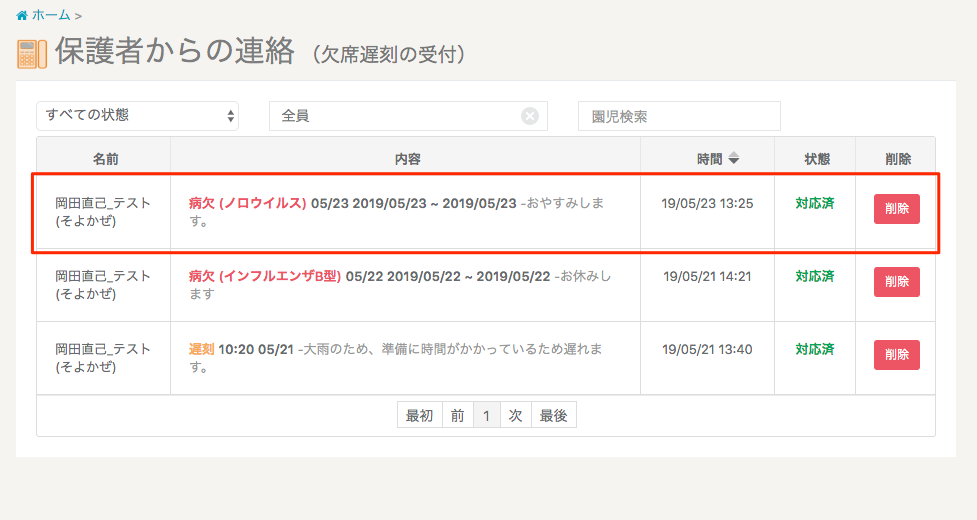Go to 最後 page in pagination
The width and height of the screenshot is (977, 520).
pyautogui.click(x=554, y=416)
